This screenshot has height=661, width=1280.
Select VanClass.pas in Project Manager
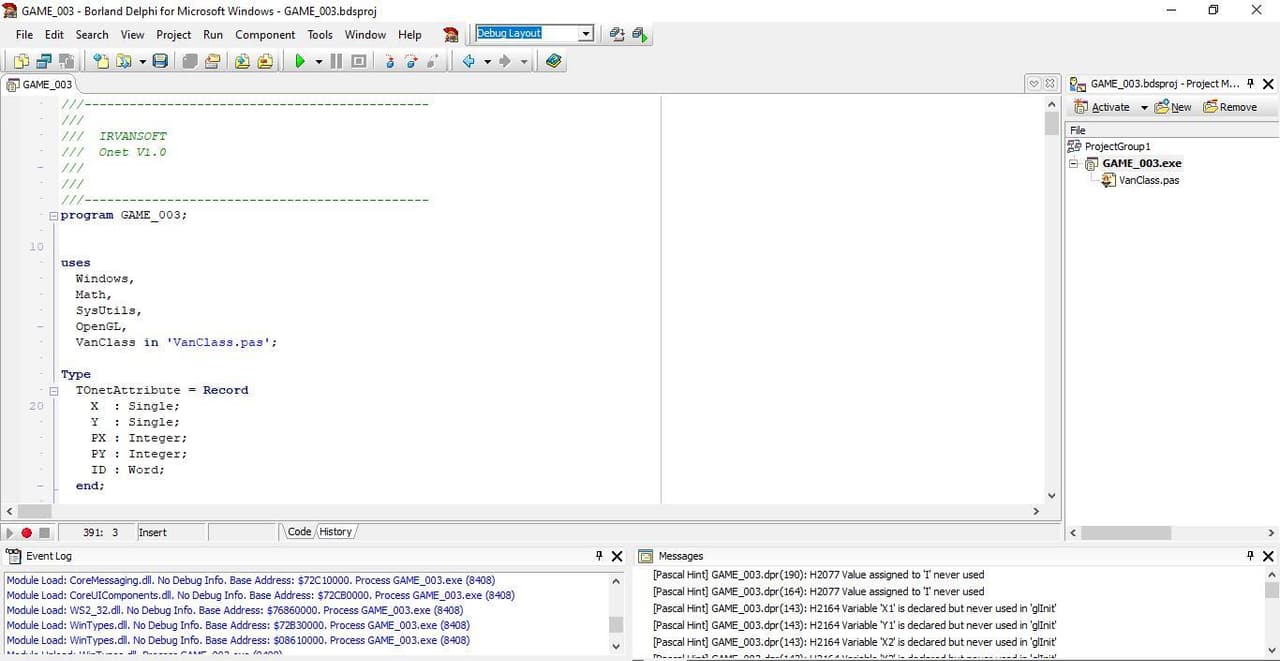(1148, 180)
